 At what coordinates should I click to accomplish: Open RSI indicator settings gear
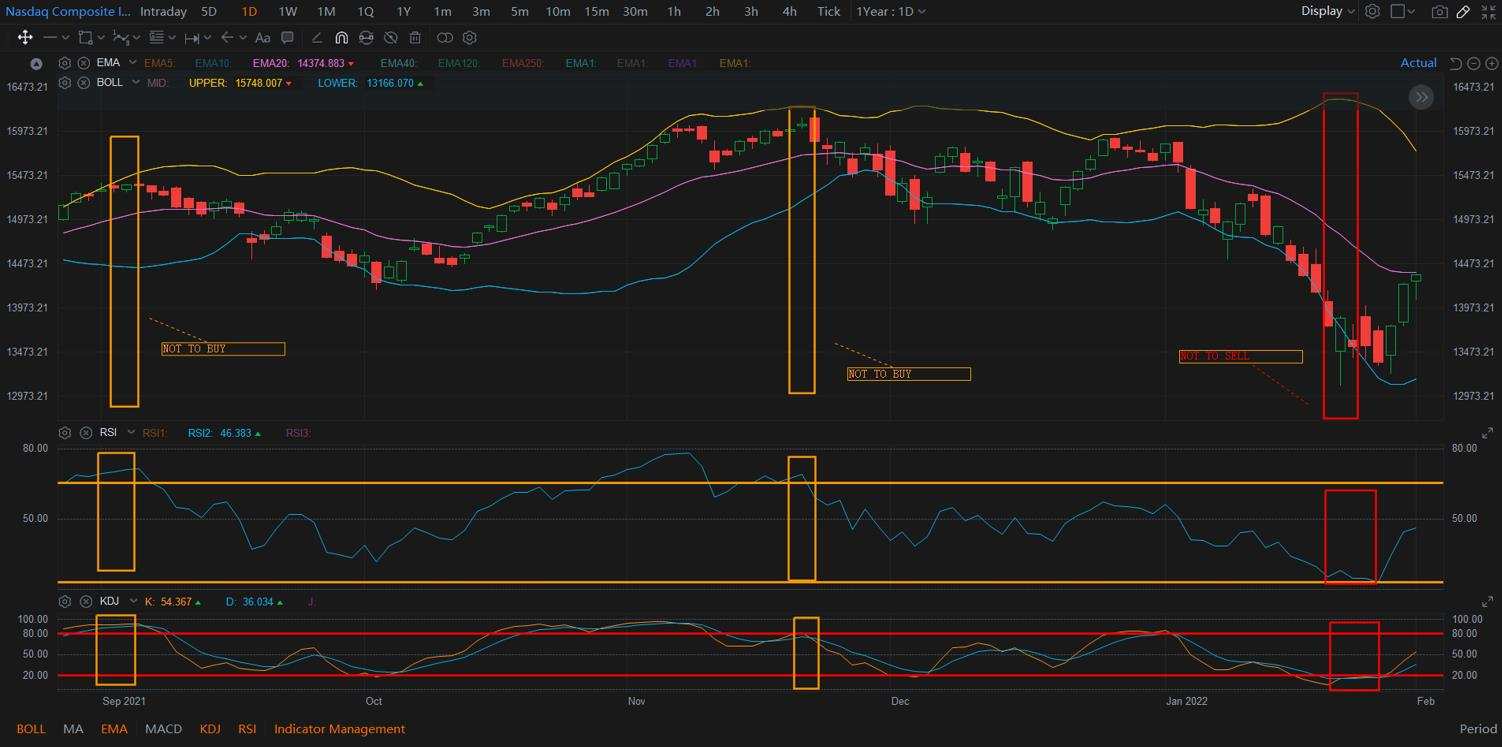click(x=65, y=433)
